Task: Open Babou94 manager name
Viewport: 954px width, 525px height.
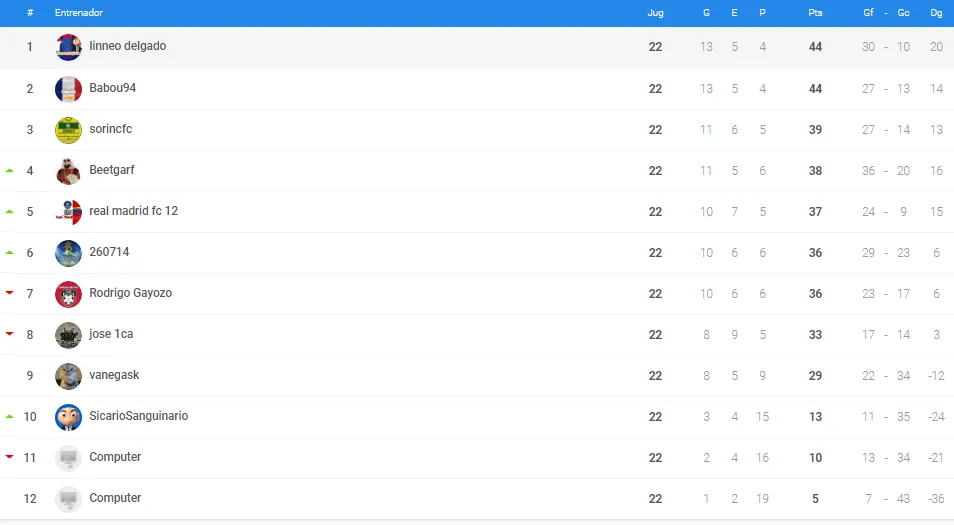Action: click(113, 88)
